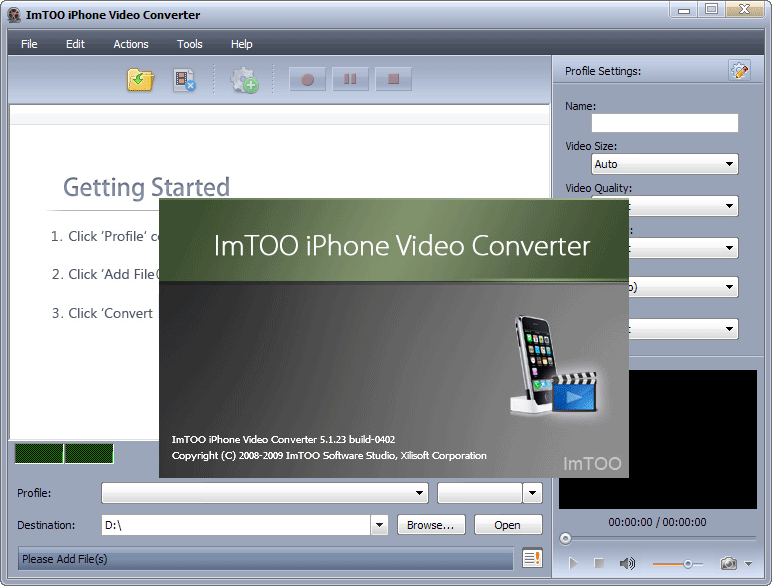Click the 00:00:00 / 00:00:00 time display
This screenshot has height=586, width=772.
[x=657, y=522]
